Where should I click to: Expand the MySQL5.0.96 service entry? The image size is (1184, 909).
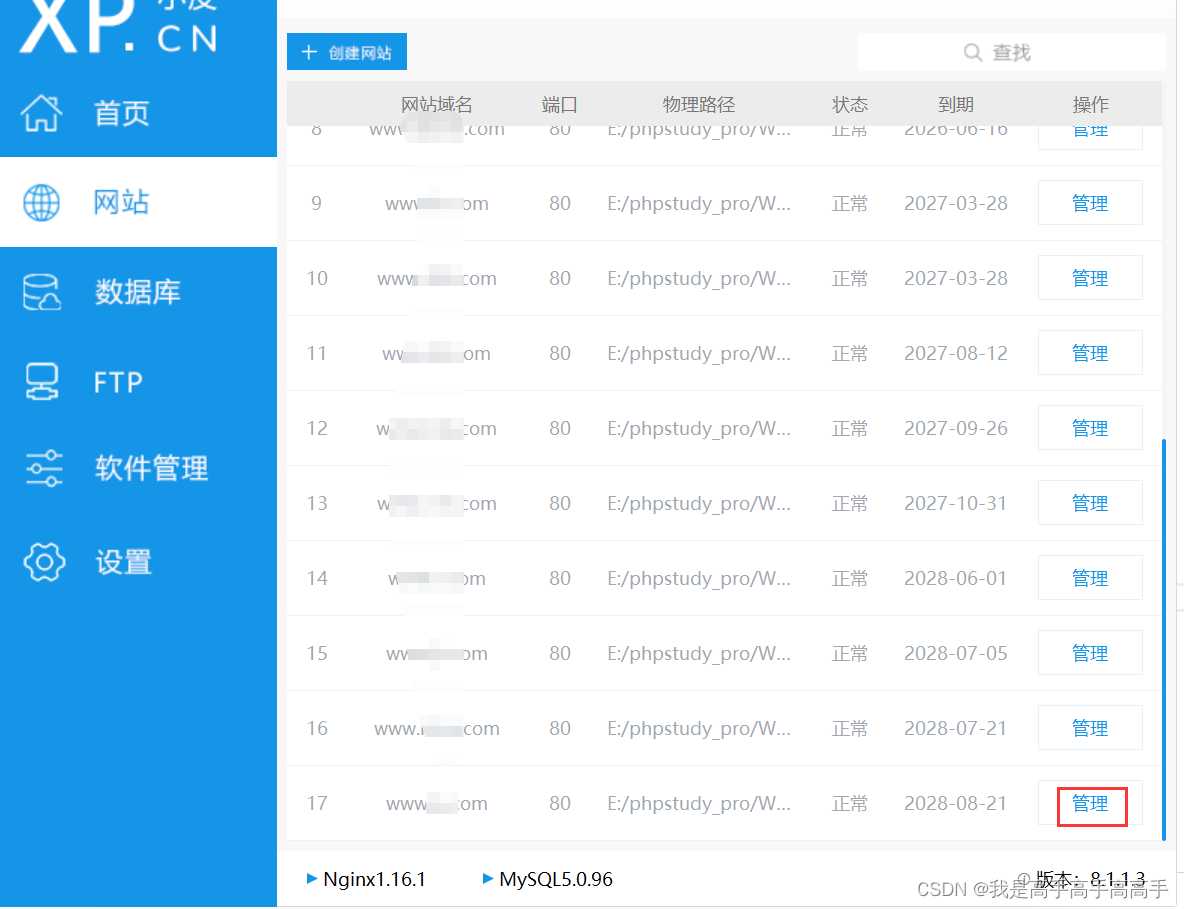point(487,879)
